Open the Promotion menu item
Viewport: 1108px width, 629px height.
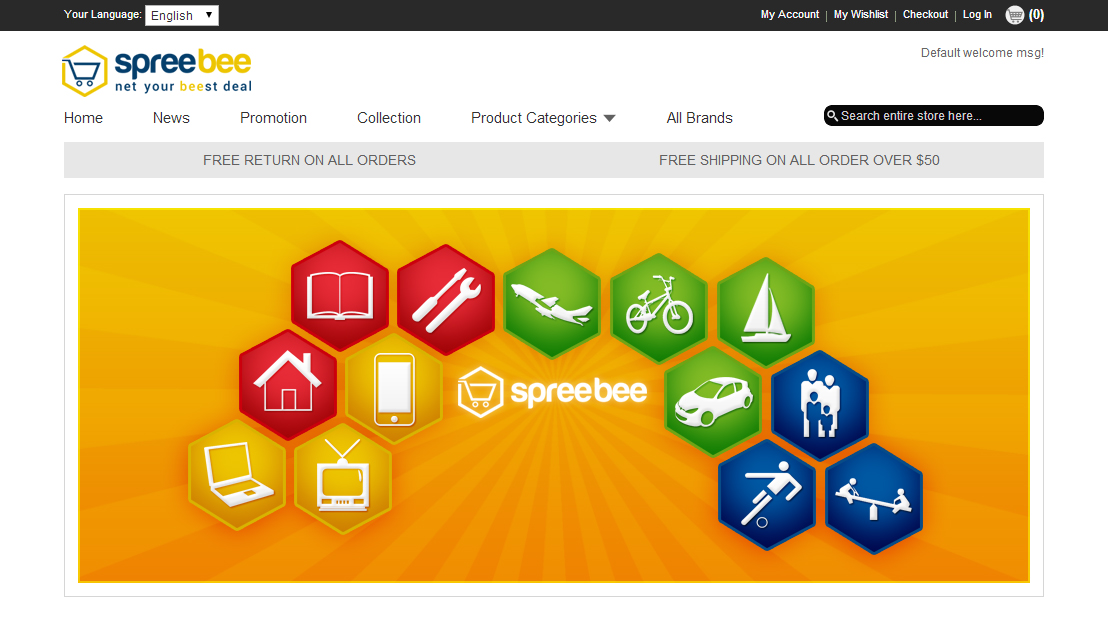point(273,118)
